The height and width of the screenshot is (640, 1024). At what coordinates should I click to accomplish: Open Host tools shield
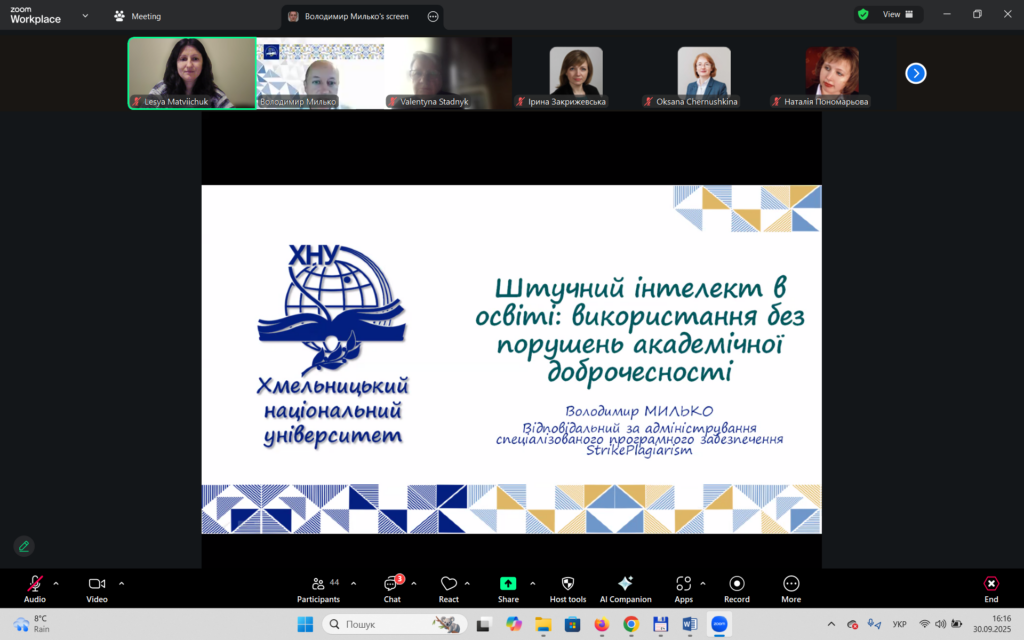point(568,588)
